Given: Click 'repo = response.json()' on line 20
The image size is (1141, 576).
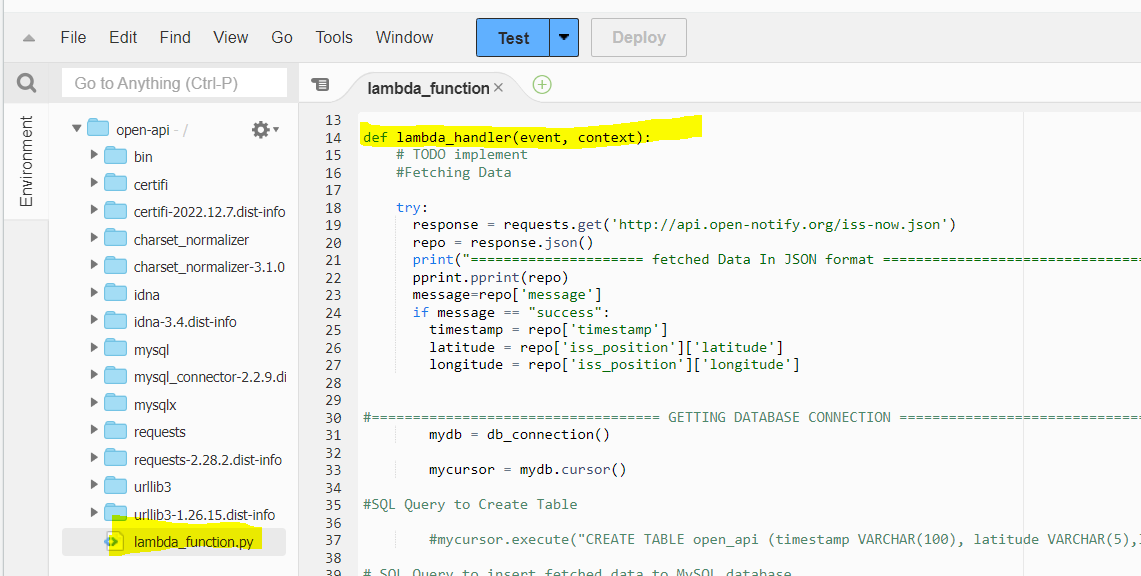Looking at the screenshot, I should [x=503, y=242].
